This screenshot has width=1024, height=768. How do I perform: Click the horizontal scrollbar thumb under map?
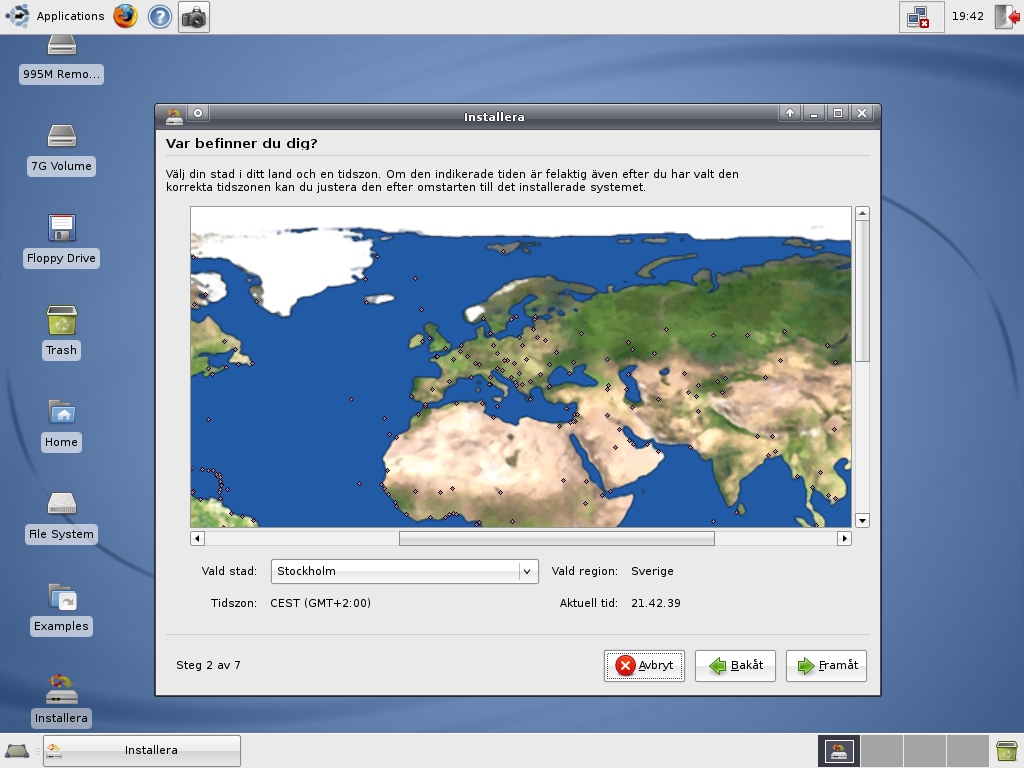click(x=557, y=539)
